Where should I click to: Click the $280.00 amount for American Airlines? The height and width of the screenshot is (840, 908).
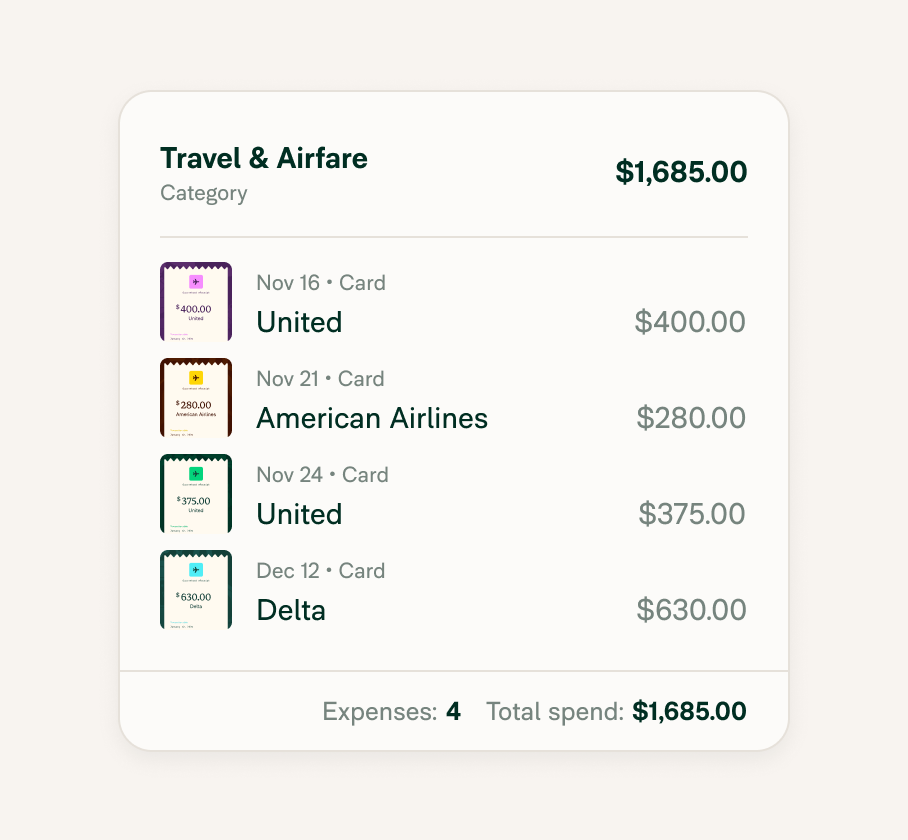691,418
